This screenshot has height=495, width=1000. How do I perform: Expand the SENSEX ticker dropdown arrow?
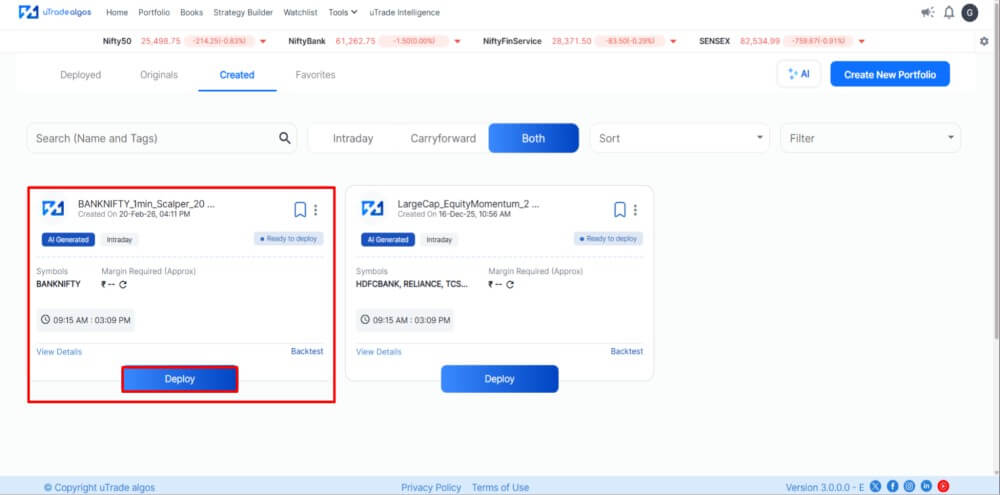(862, 41)
